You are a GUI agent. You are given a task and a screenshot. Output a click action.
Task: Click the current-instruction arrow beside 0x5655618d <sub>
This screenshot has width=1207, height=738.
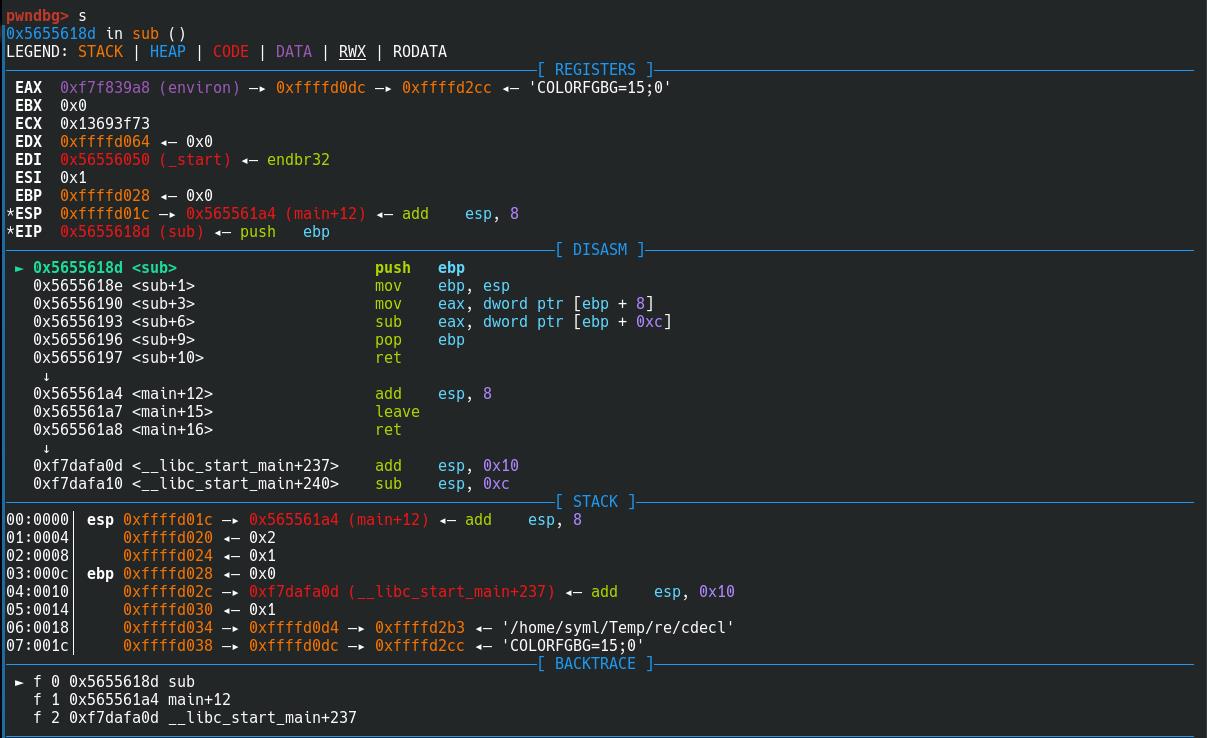click(20, 268)
